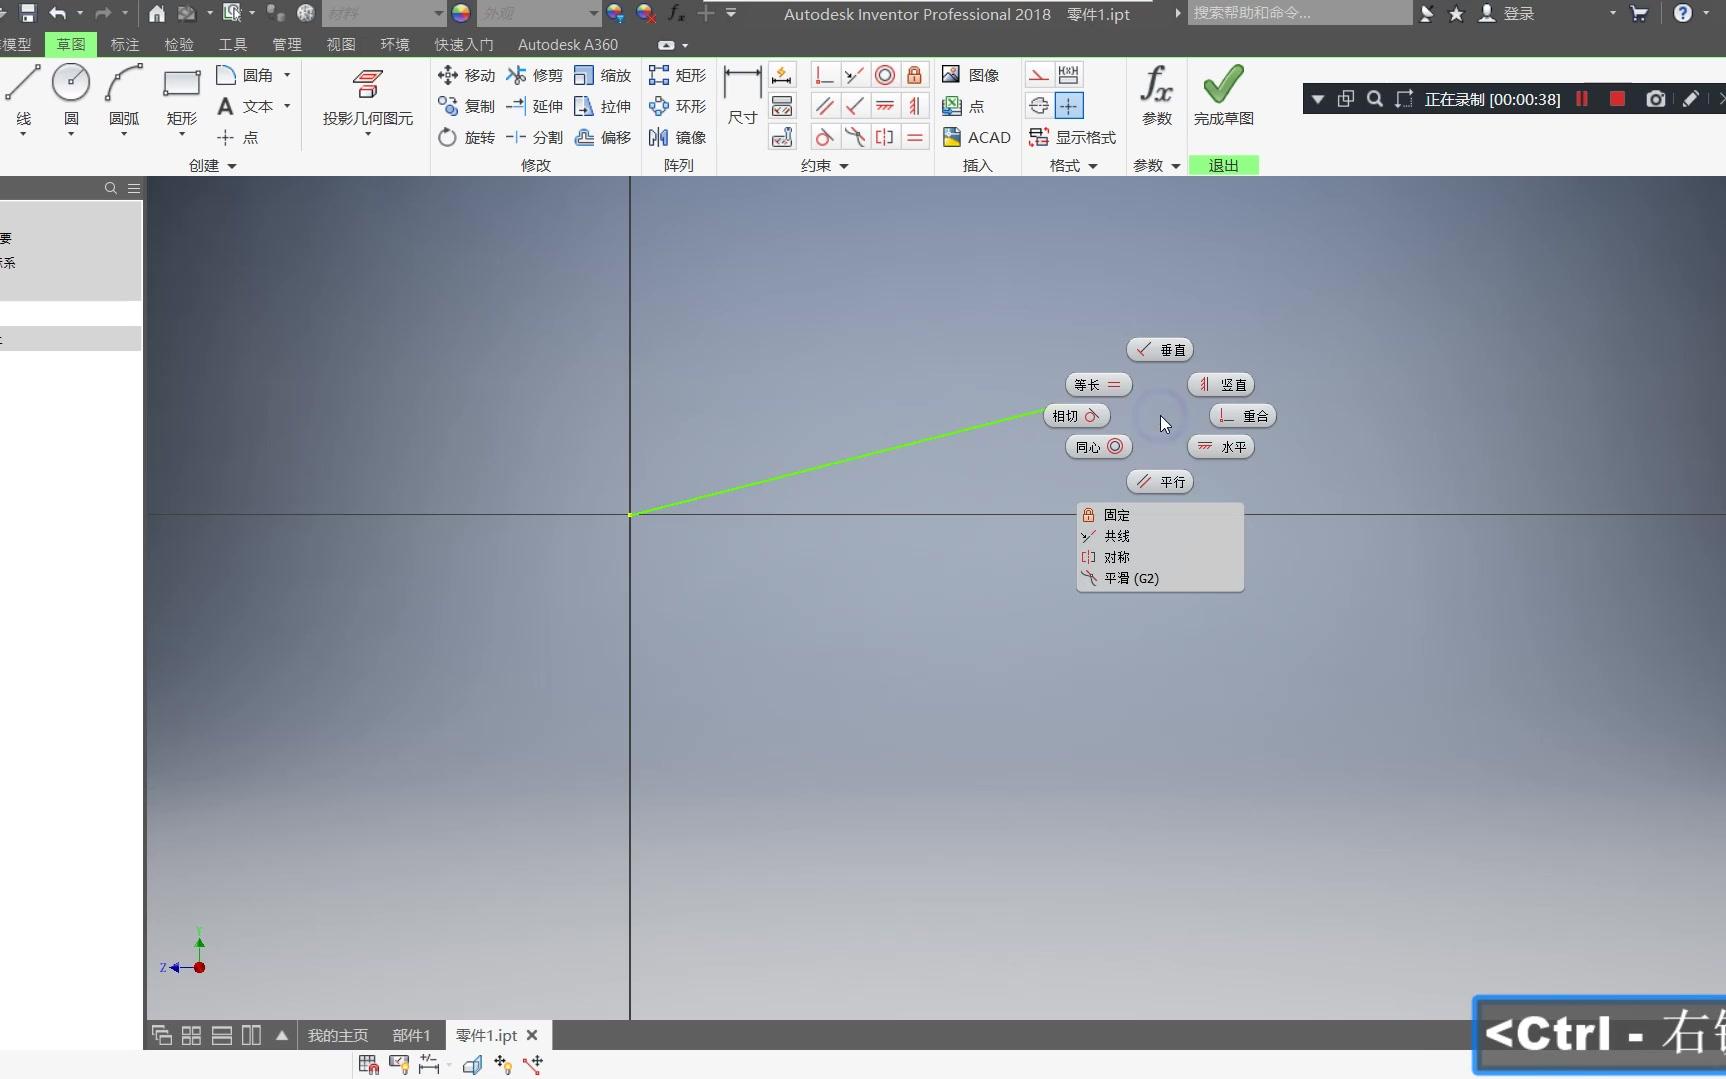This screenshot has height=1079, width=1726.
Task: Open the Text (文本) dropdown arrow
Action: [x=287, y=106]
